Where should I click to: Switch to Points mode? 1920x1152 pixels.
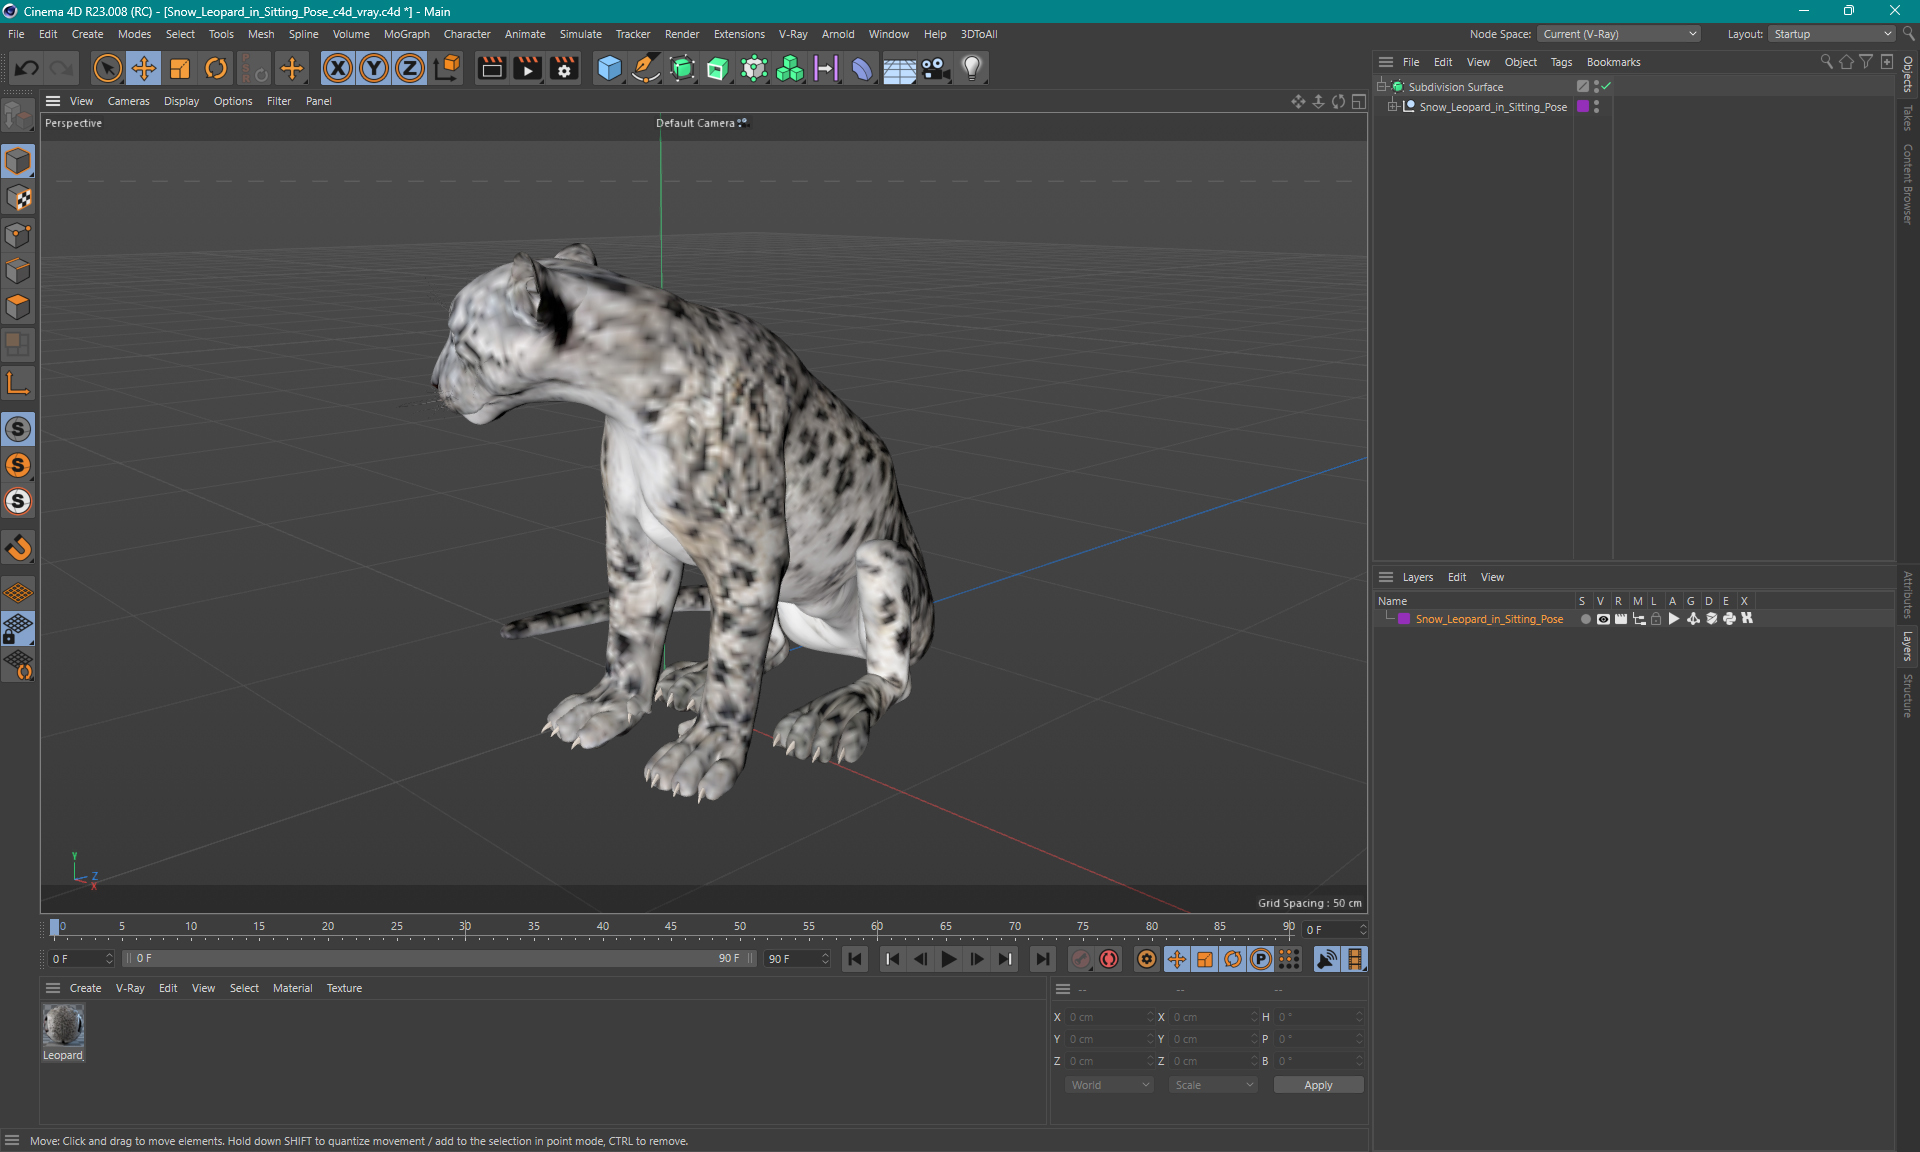[18, 235]
